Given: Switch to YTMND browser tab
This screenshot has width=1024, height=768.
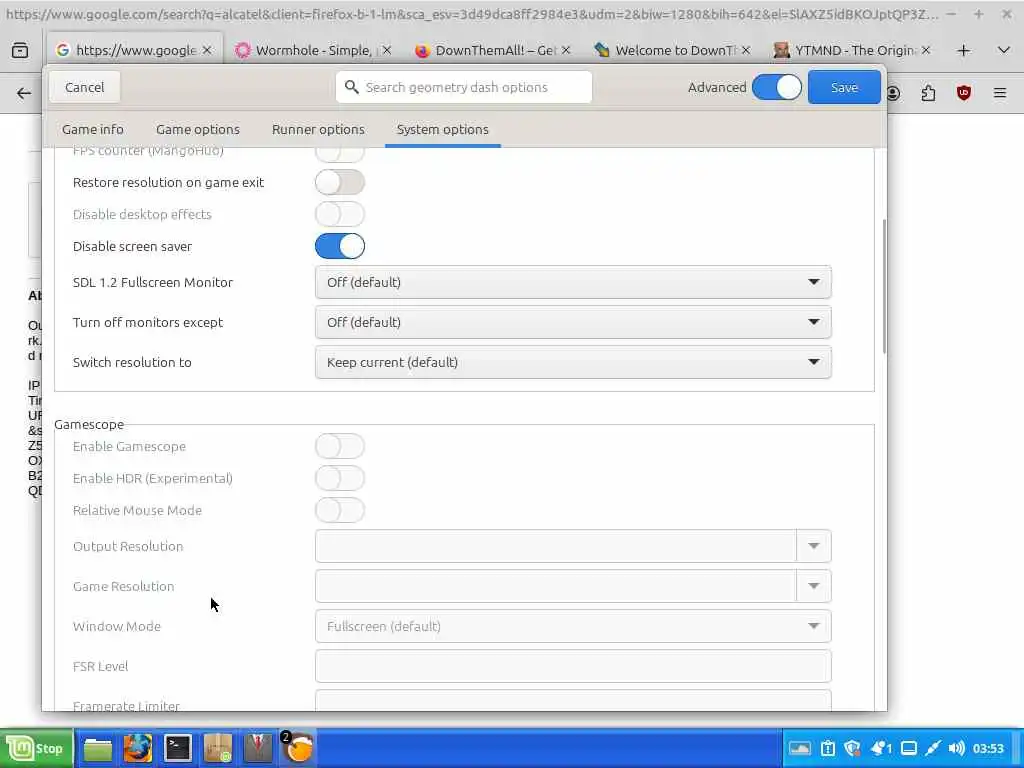Looking at the screenshot, I should point(850,50).
